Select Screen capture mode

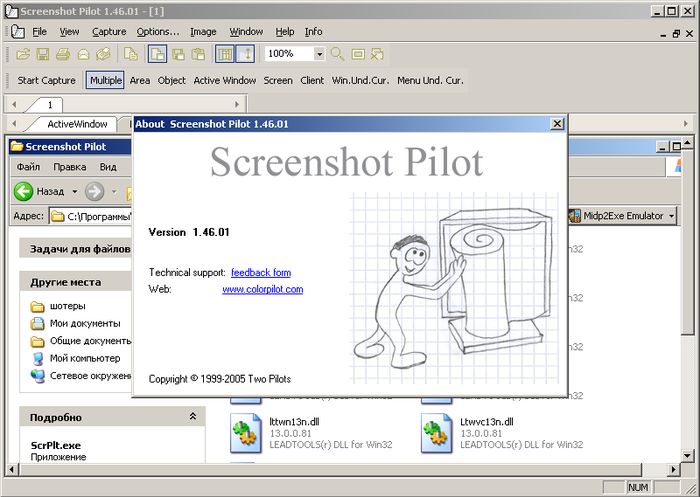coord(278,80)
